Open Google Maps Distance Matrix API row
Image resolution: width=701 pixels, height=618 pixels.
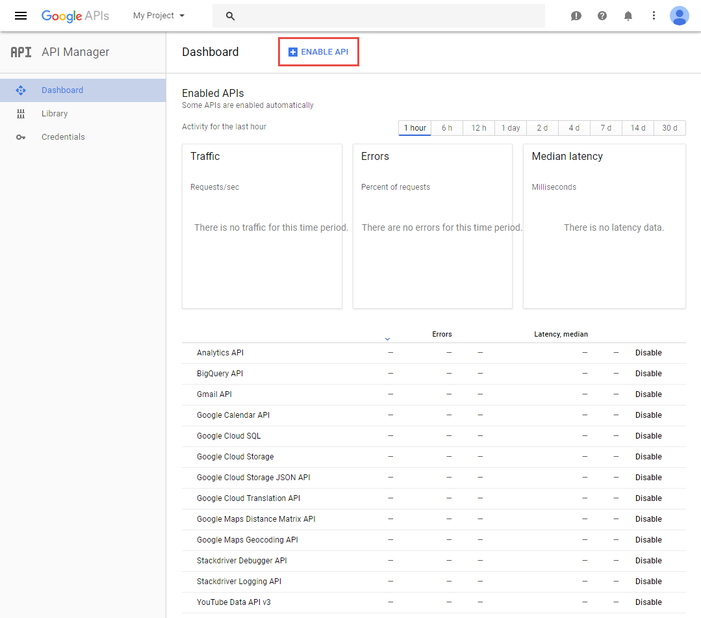434,519
